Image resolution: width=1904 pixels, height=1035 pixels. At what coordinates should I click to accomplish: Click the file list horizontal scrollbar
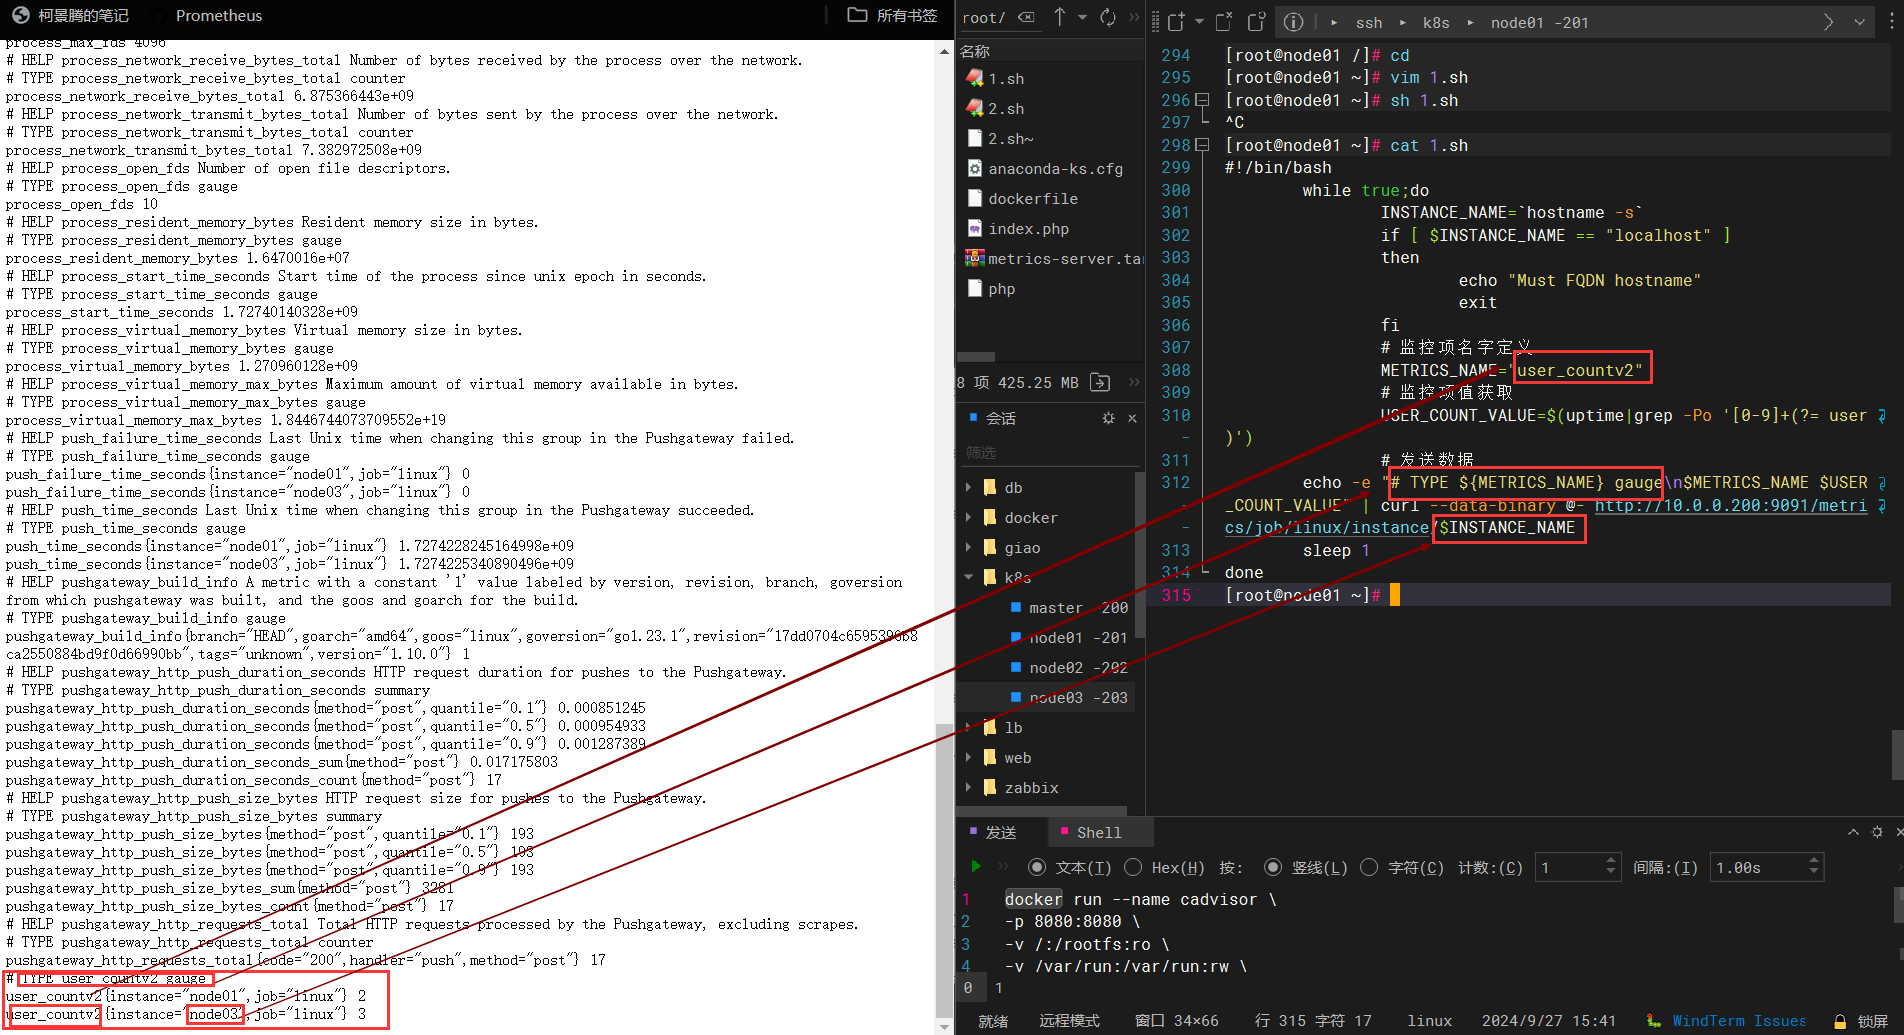click(976, 356)
